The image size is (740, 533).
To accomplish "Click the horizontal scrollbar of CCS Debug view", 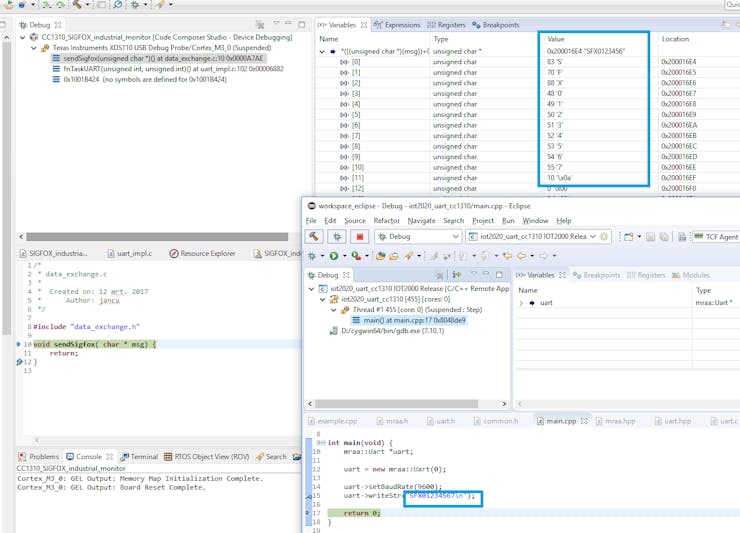I will point(157,237).
